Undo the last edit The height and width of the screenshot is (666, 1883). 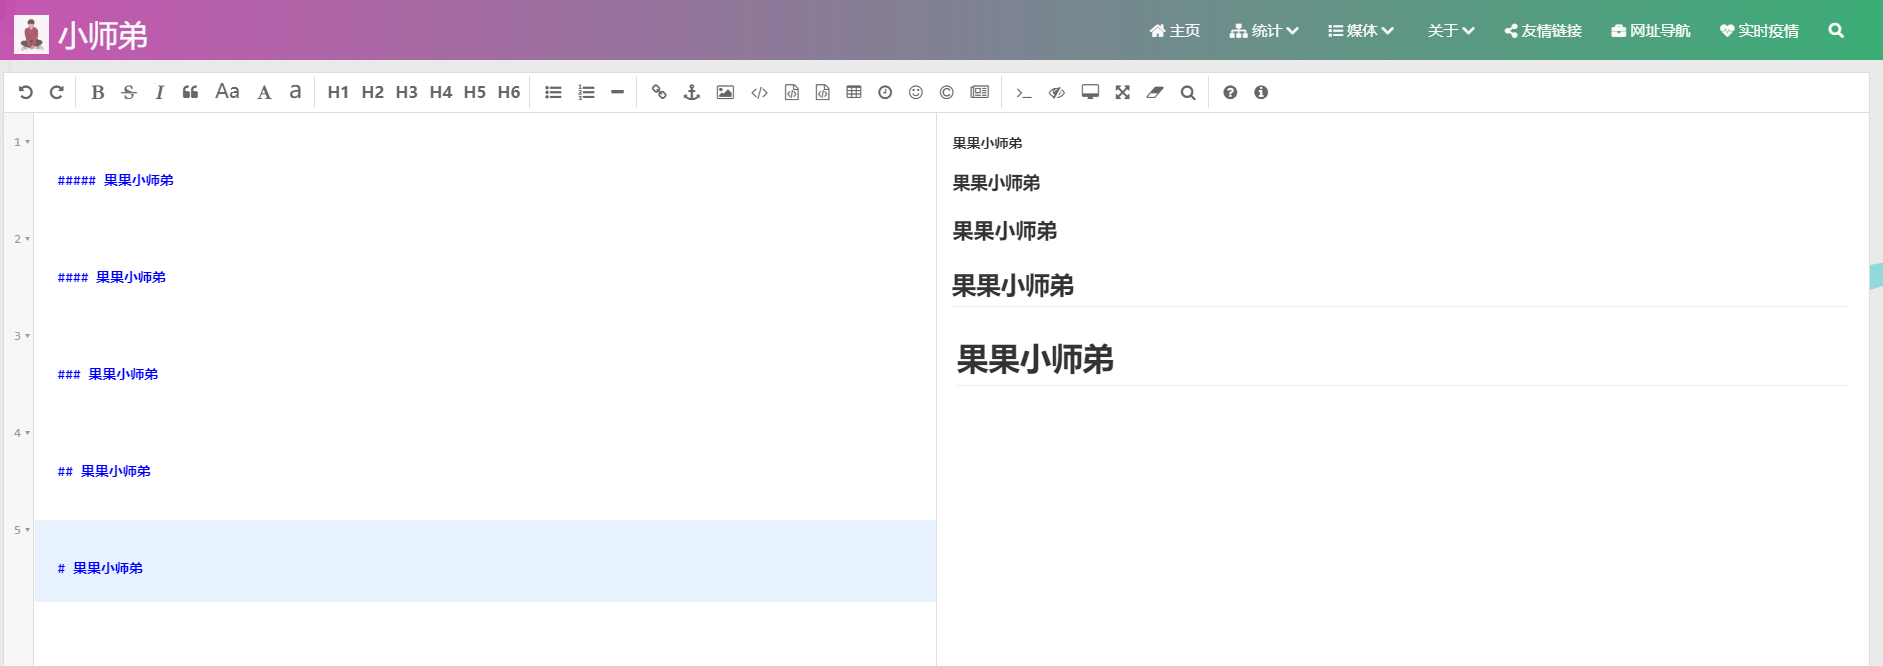click(26, 92)
